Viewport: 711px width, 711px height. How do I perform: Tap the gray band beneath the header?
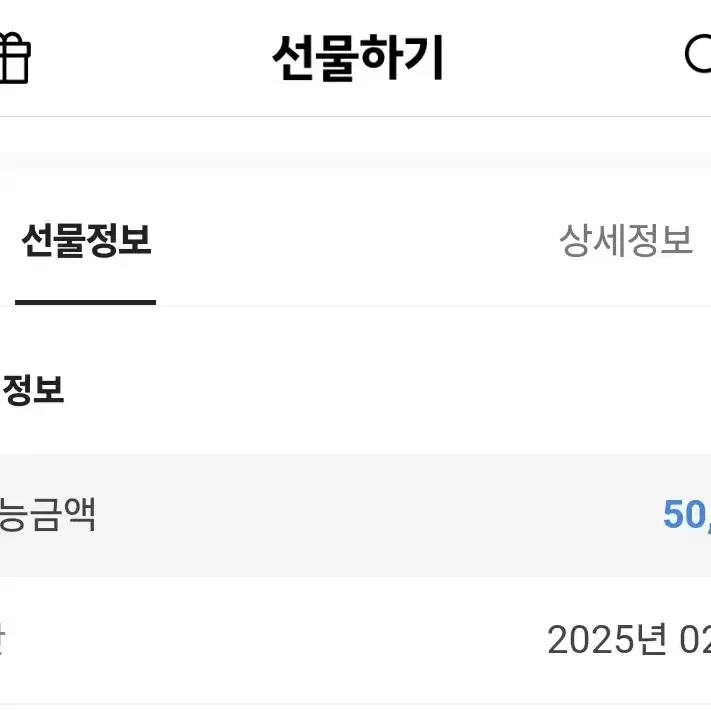click(x=356, y=162)
